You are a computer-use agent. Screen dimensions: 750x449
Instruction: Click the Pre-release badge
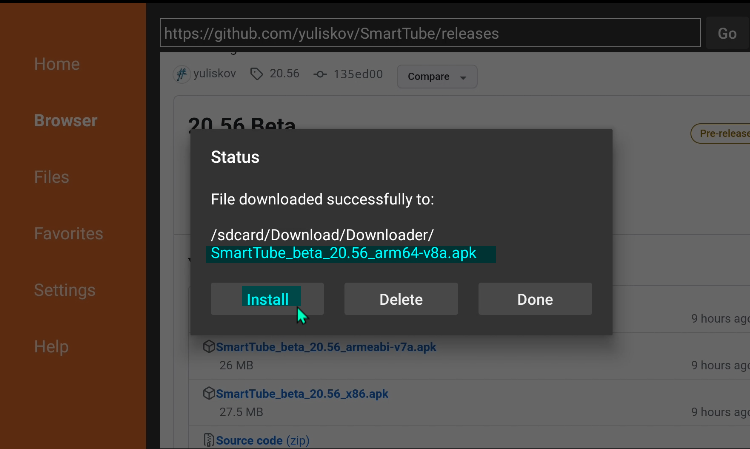point(720,133)
